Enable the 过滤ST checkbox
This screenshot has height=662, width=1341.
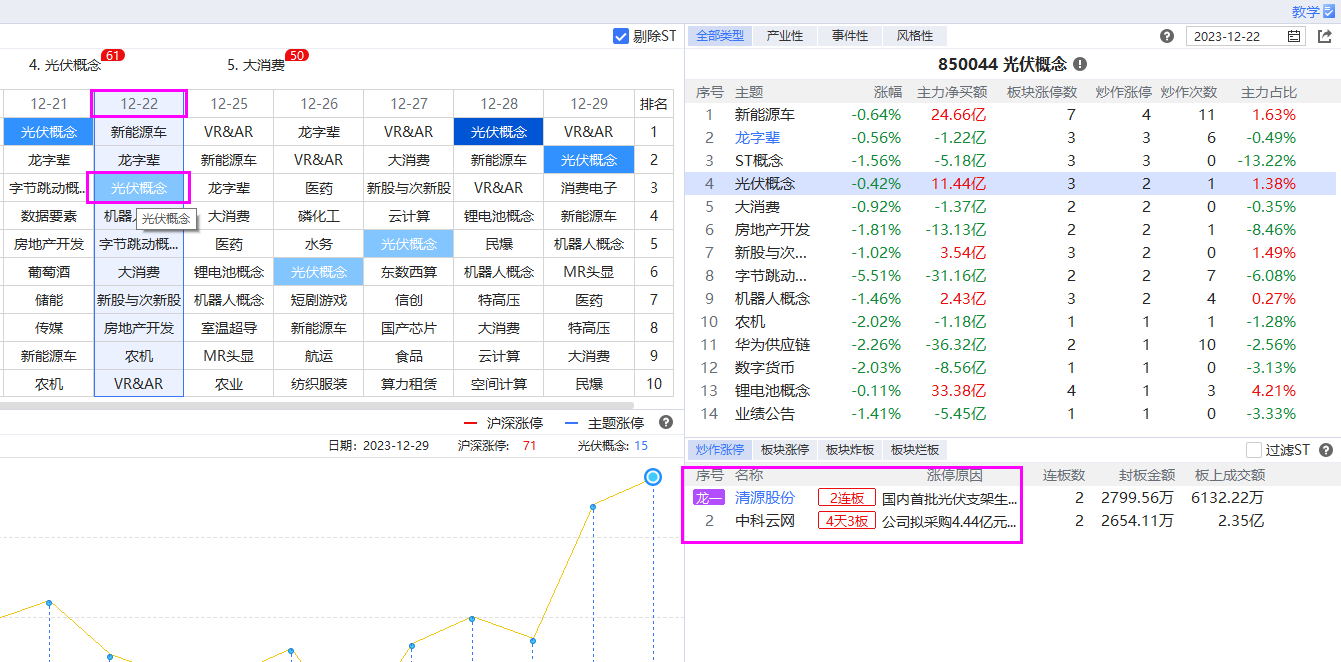click(x=1254, y=450)
